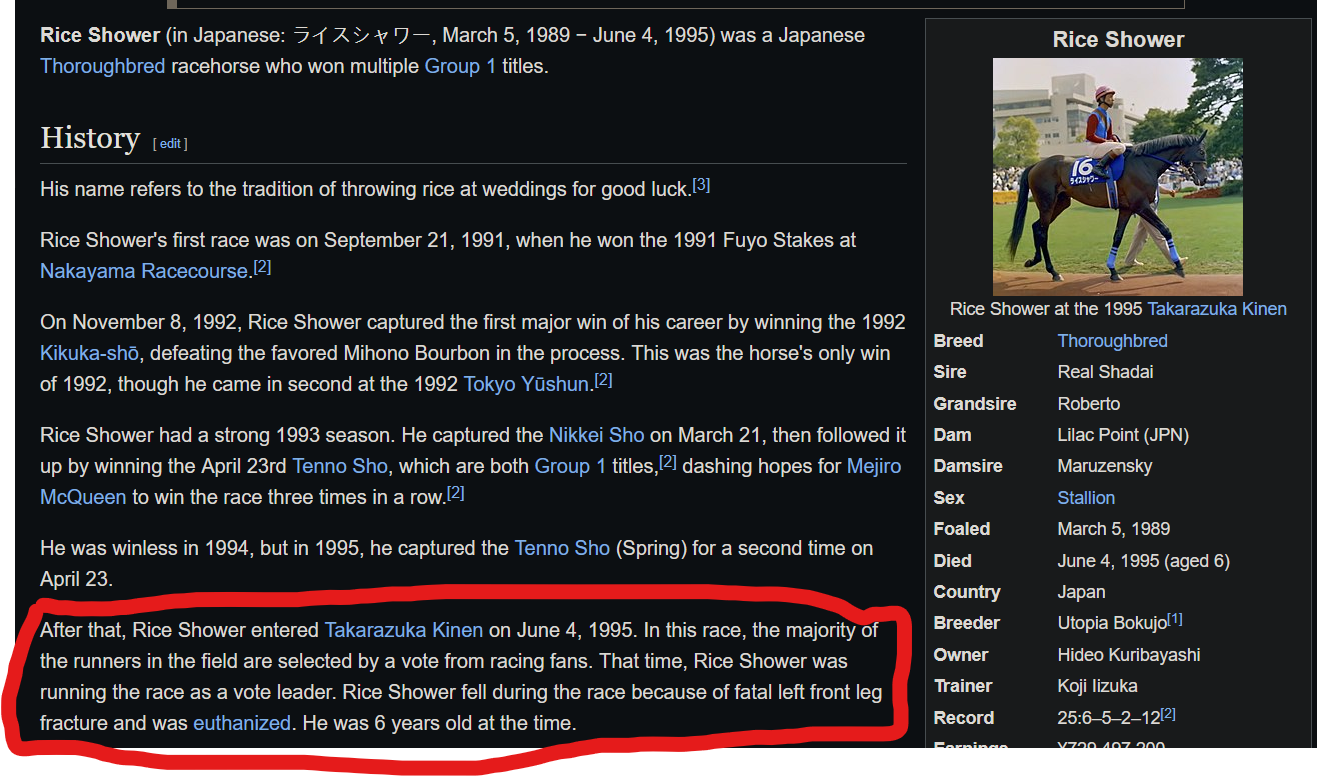Follow the Stallion link in the infobox
The image size is (1317, 776).
click(1086, 498)
